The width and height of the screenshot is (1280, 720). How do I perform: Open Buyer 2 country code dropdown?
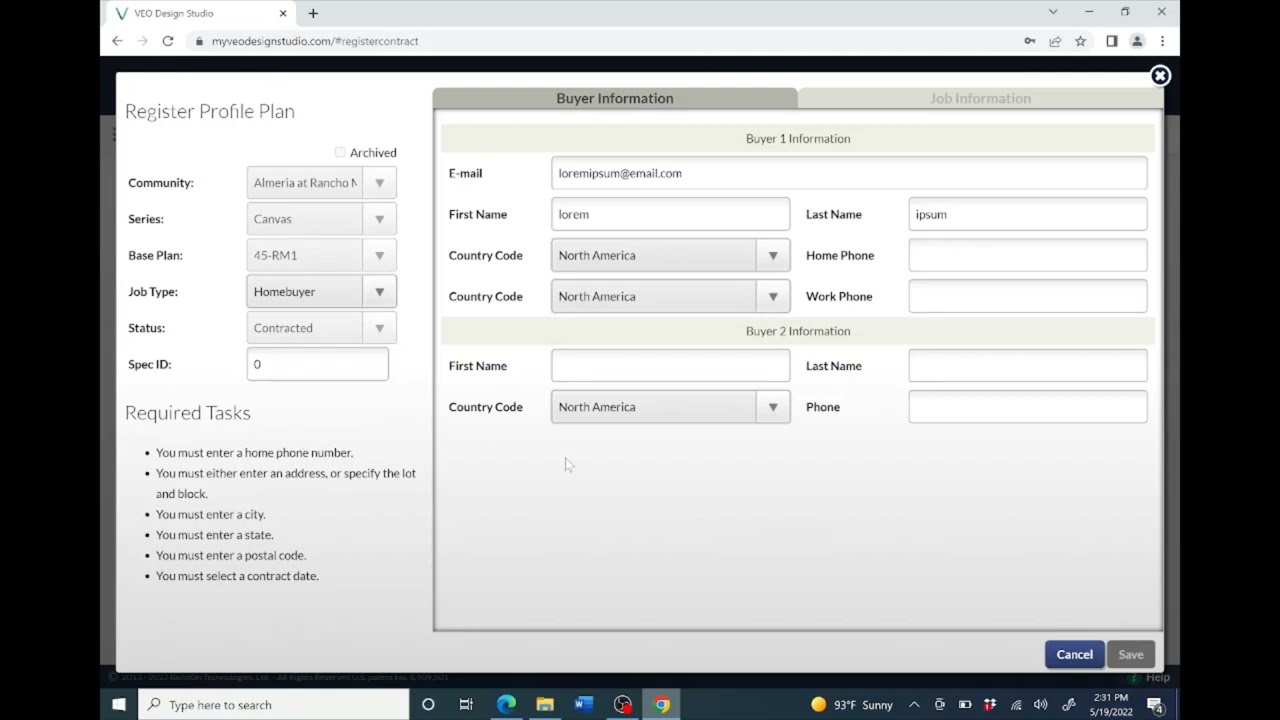click(x=670, y=407)
